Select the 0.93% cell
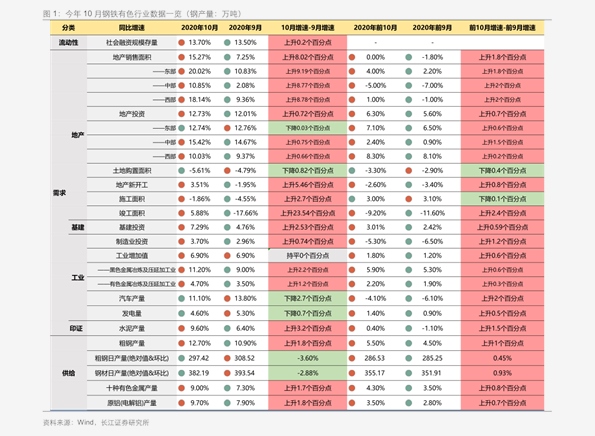 502,373
